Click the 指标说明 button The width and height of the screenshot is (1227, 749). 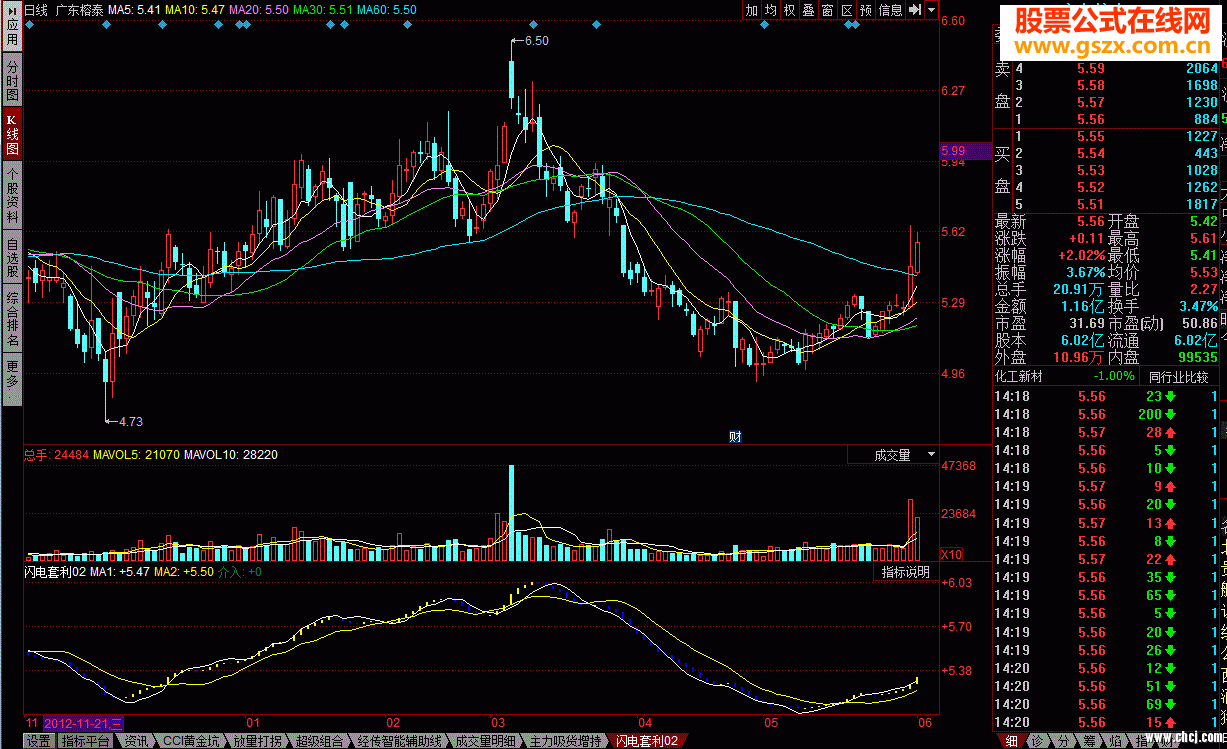click(905, 572)
